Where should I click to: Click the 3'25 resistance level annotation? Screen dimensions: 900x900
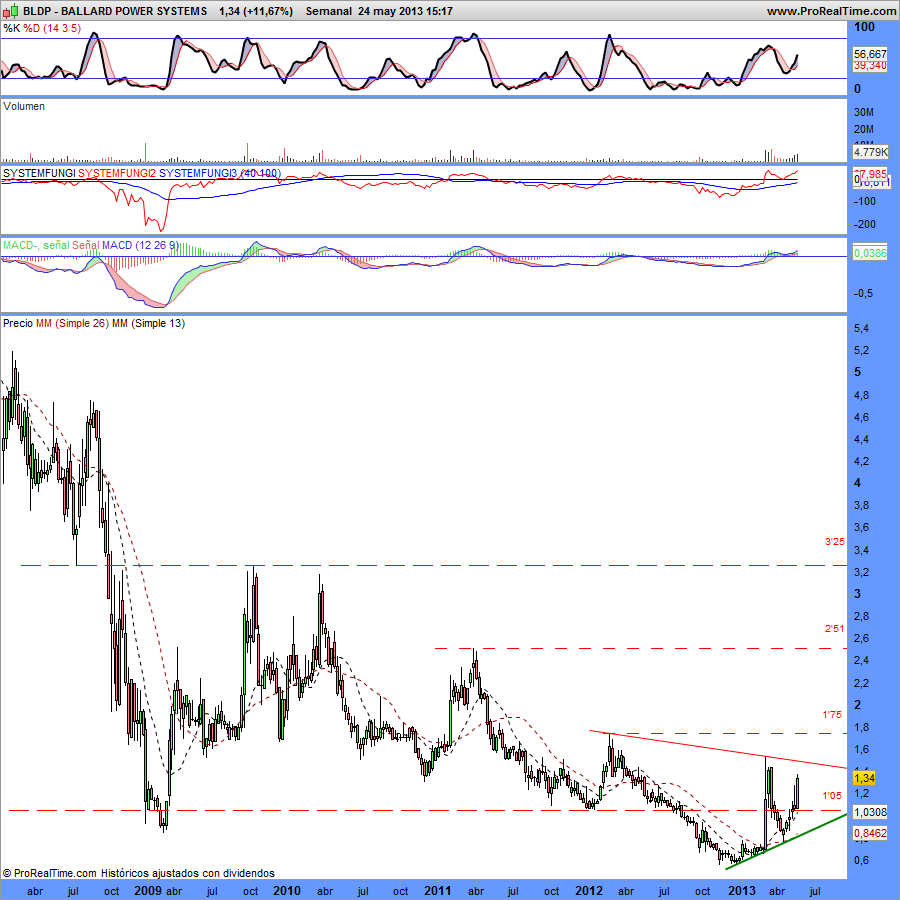(835, 541)
